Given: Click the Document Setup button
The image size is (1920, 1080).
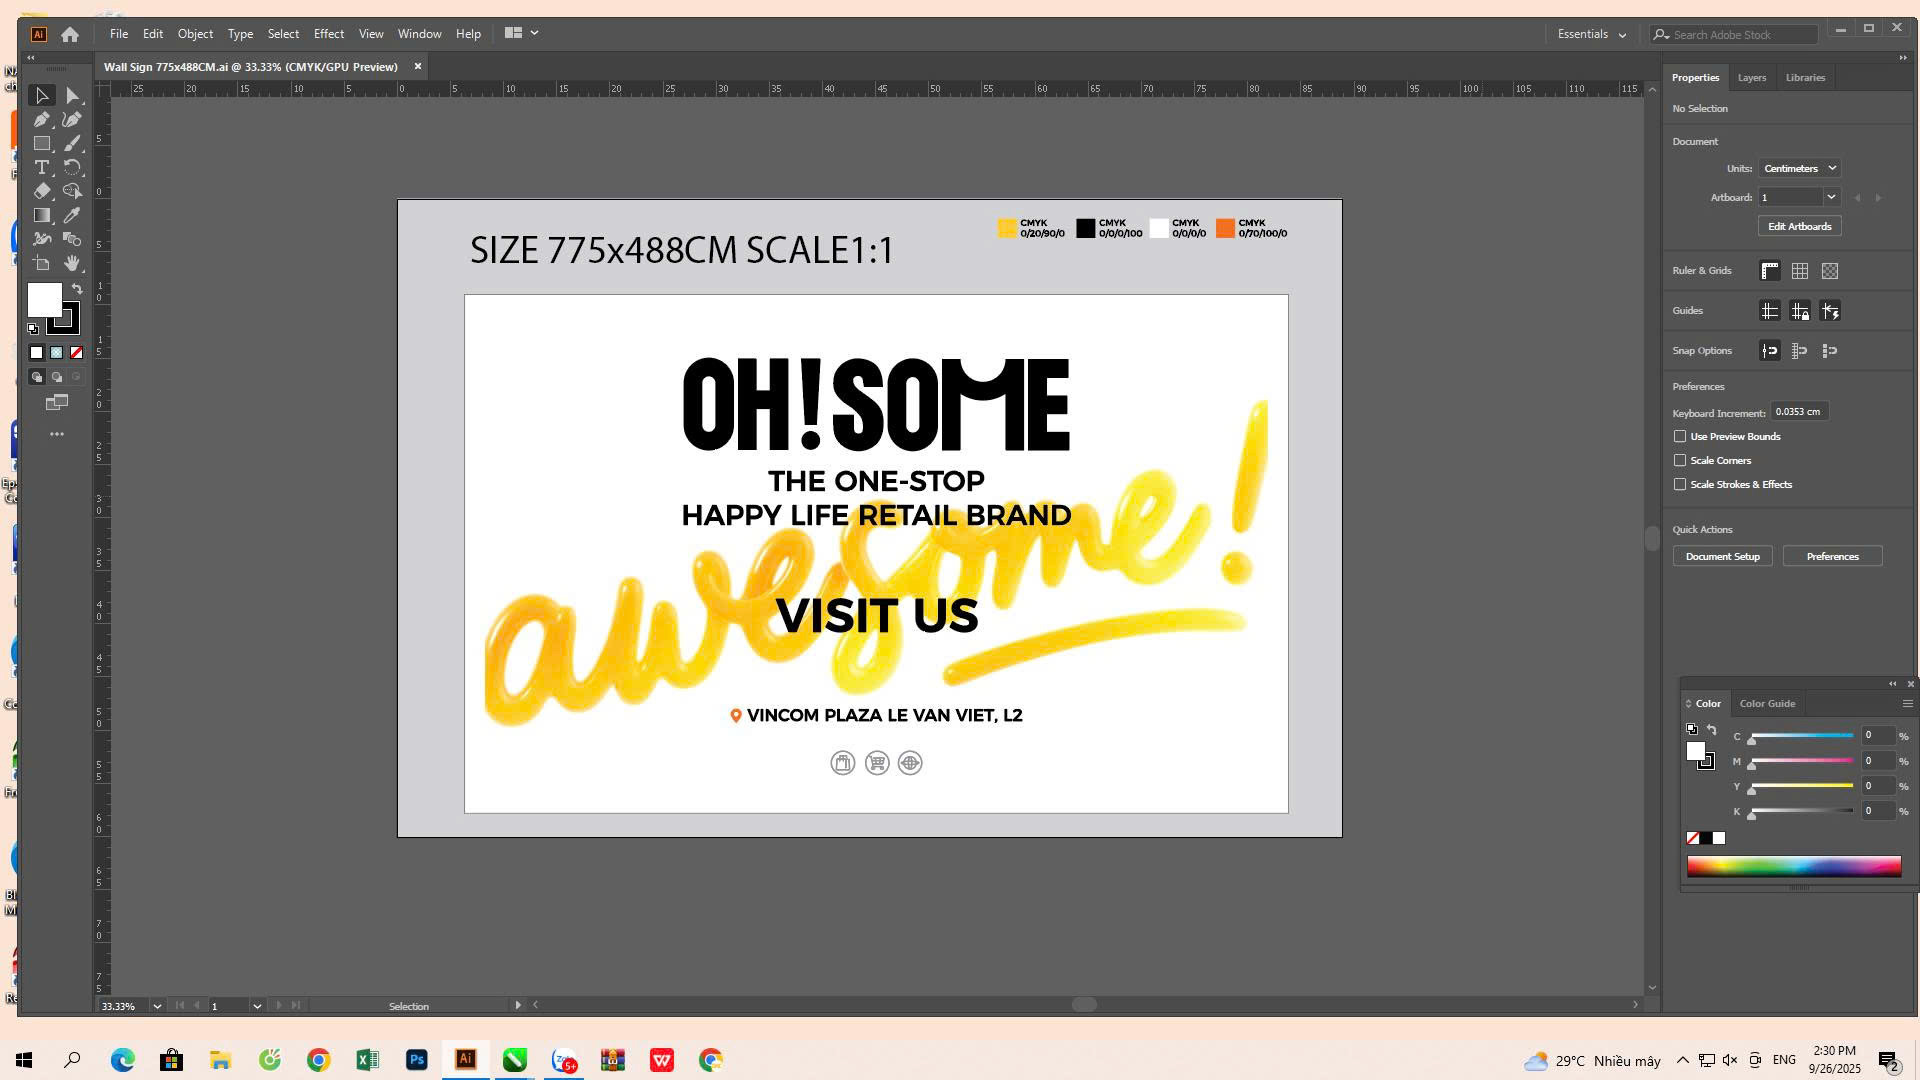Looking at the screenshot, I should pos(1723,557).
